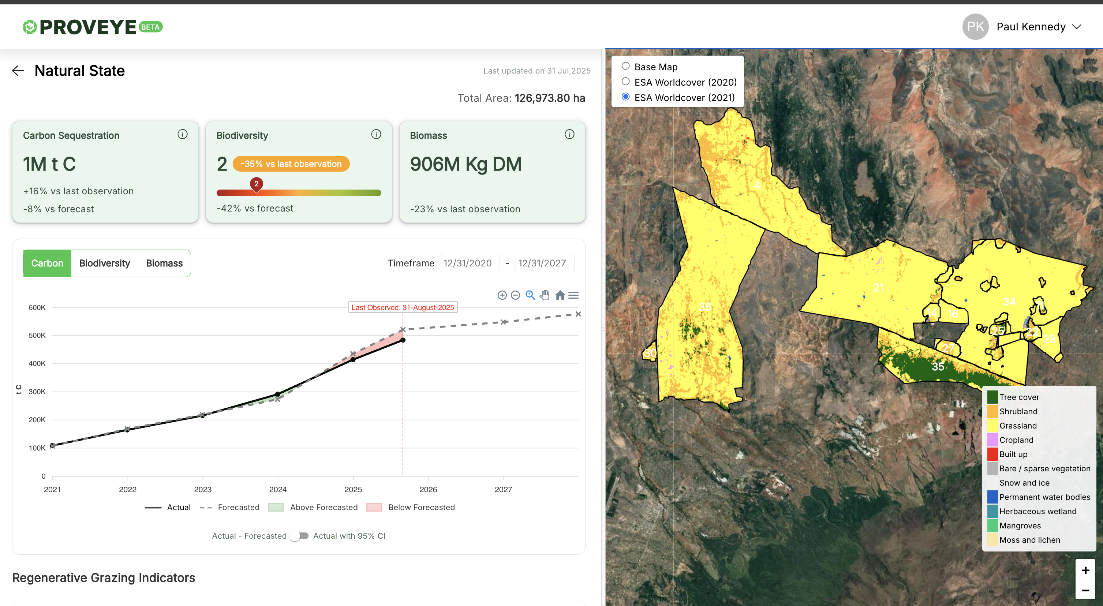1103x606 pixels.
Task: Zoom in the map with plus button
Action: [1085, 570]
